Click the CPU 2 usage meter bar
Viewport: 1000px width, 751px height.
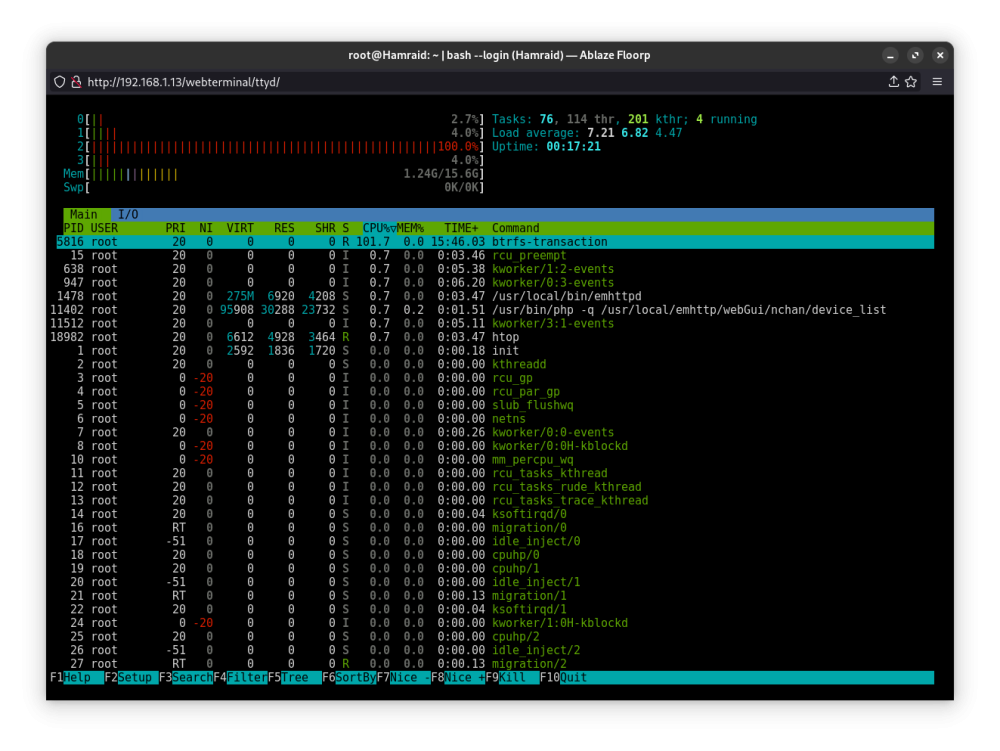tap(281, 147)
